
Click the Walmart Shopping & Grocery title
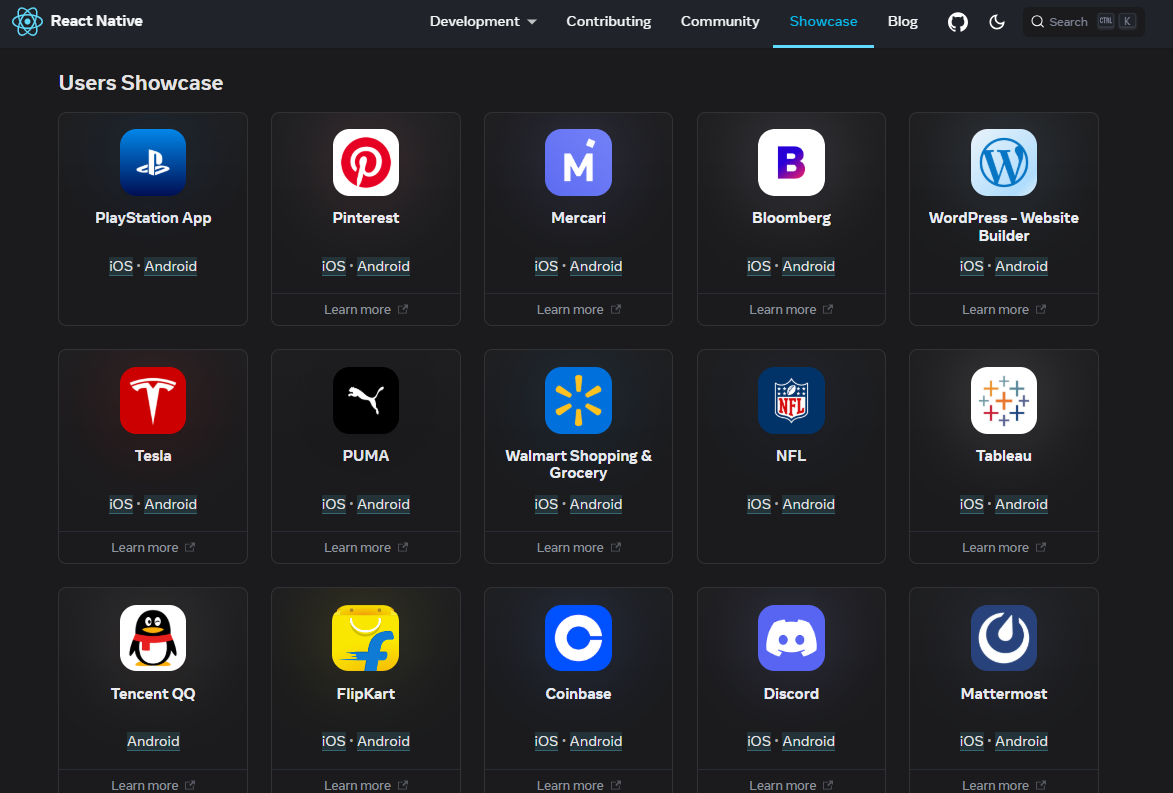578,464
